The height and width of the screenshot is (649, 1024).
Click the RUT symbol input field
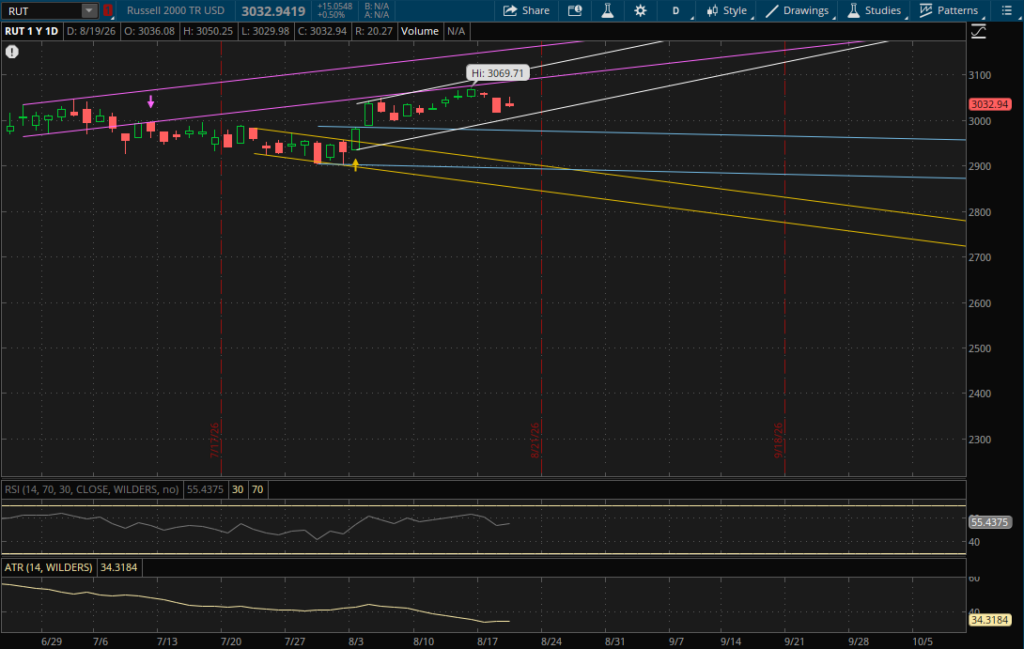pos(43,10)
